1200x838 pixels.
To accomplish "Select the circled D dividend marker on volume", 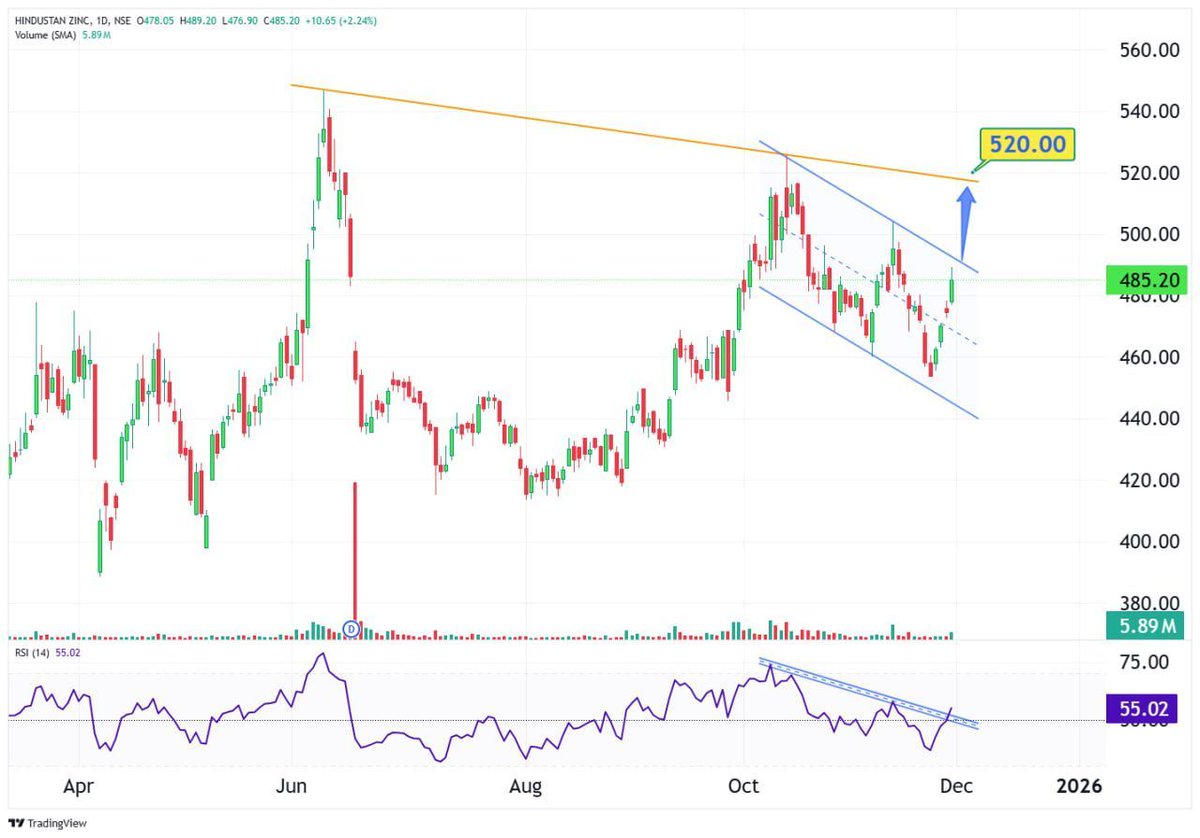I will pos(351,629).
